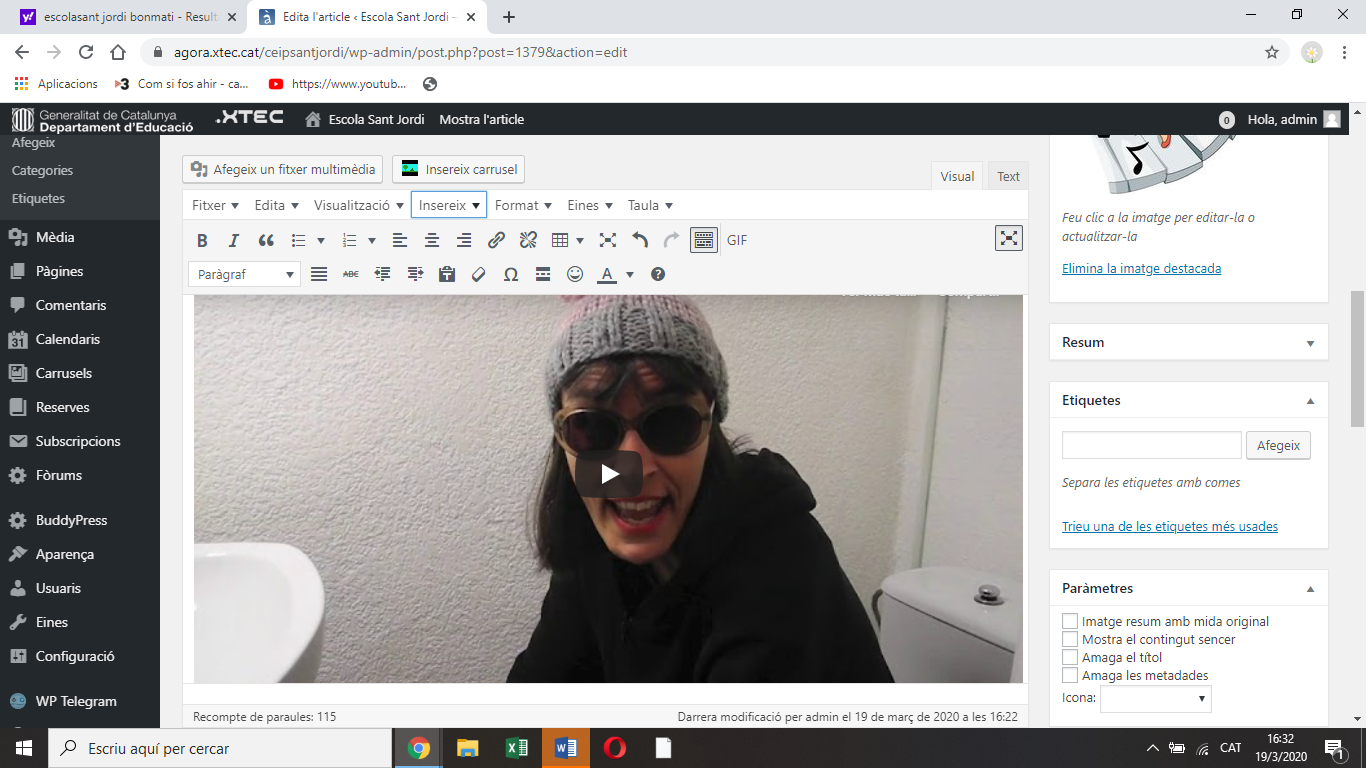Click the Elimina la imatge destacada link
1366x768 pixels.
coord(1141,268)
